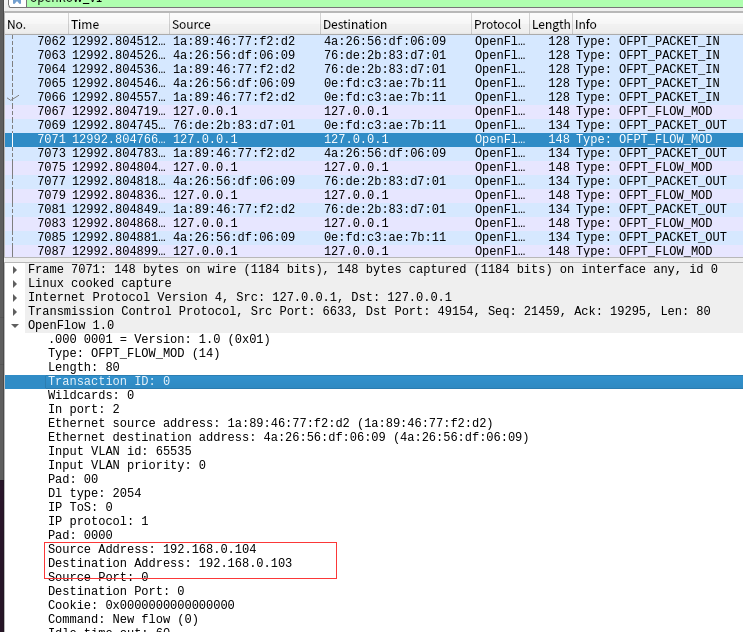Select packet 7069 OFPT_PACKET_OUT row
Viewport: 743px width, 632px height.
point(374,125)
